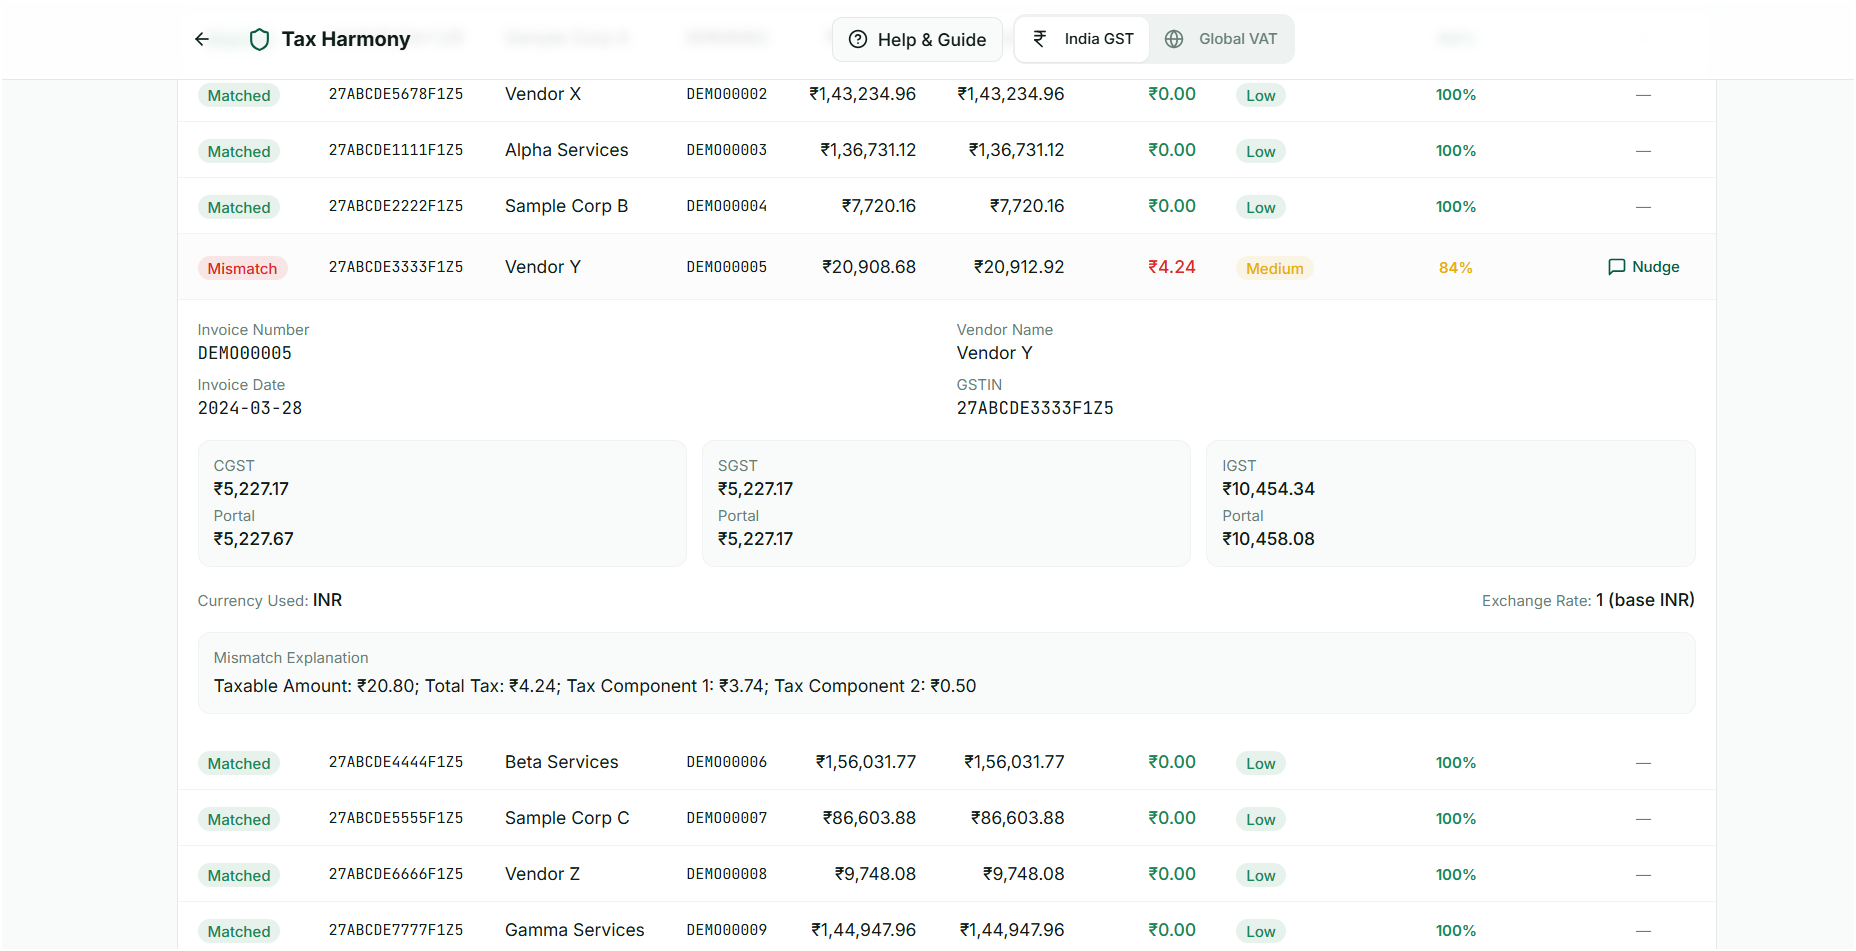Click the ₹4.24 difference value

[x=1172, y=267]
